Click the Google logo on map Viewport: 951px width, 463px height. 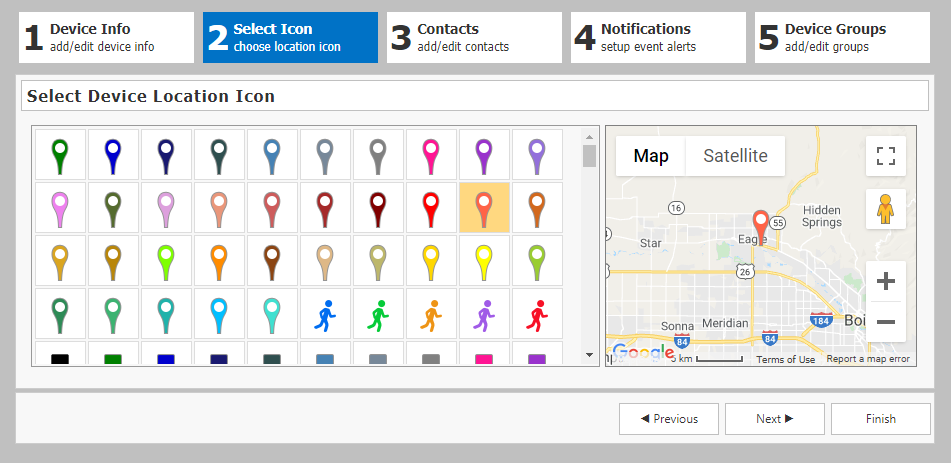coord(643,352)
